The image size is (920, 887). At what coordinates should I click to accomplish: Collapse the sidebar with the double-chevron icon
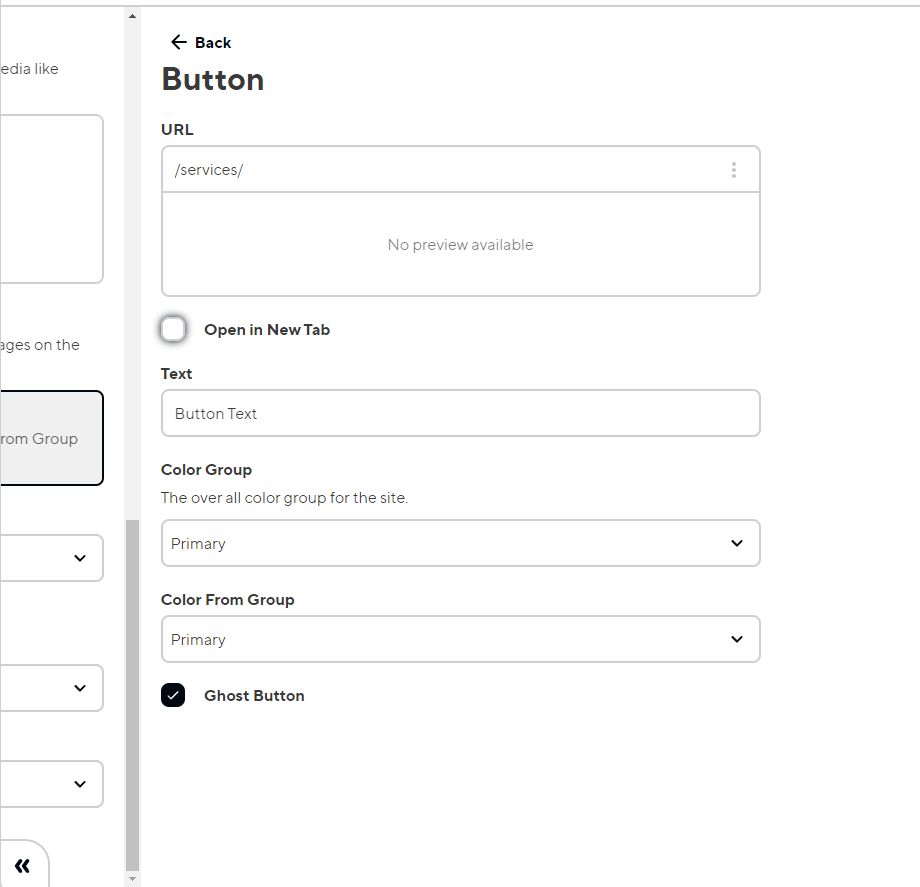(x=22, y=866)
